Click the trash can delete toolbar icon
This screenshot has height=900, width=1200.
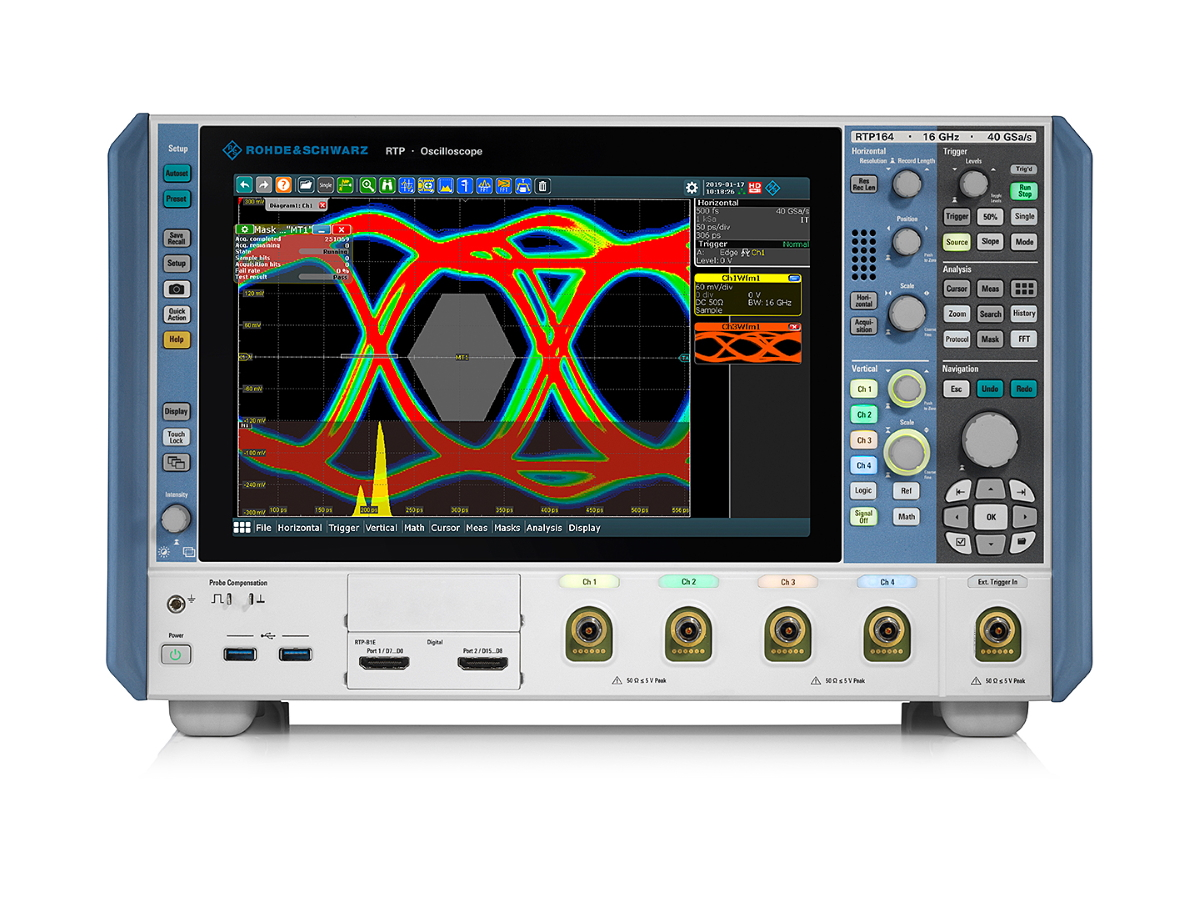(543, 187)
